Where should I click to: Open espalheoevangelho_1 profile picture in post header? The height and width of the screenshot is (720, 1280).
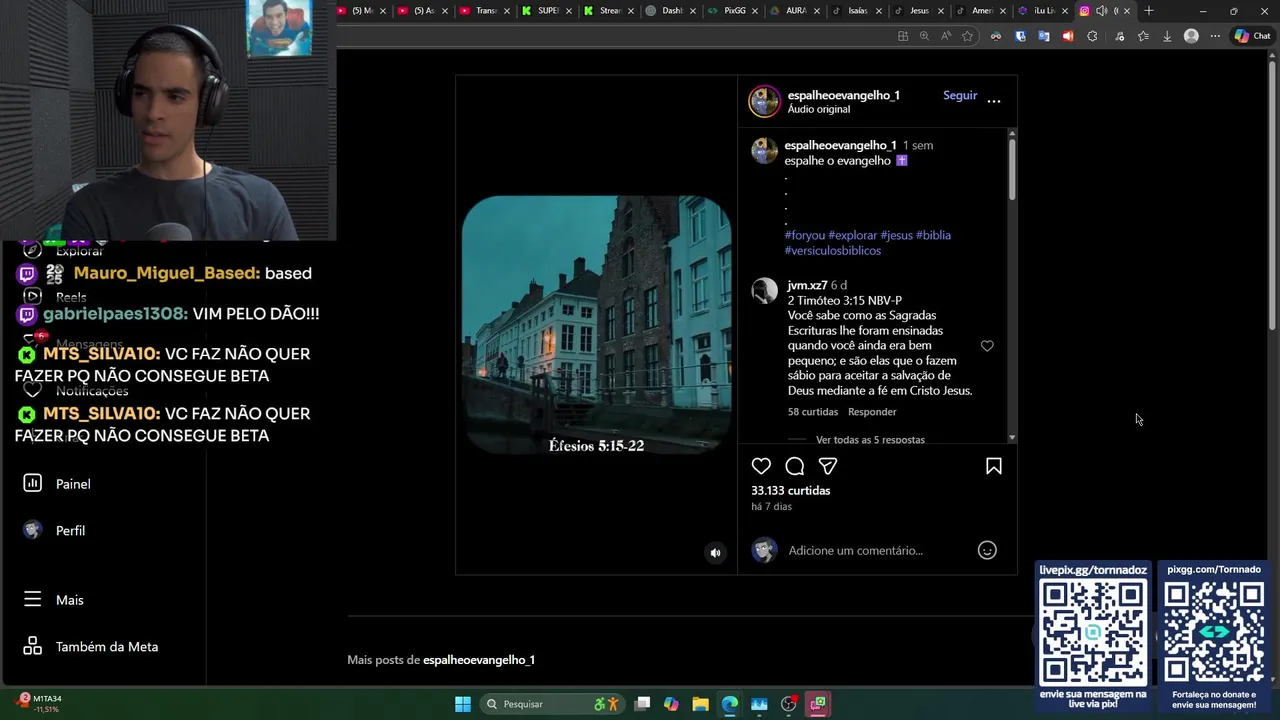(x=765, y=101)
